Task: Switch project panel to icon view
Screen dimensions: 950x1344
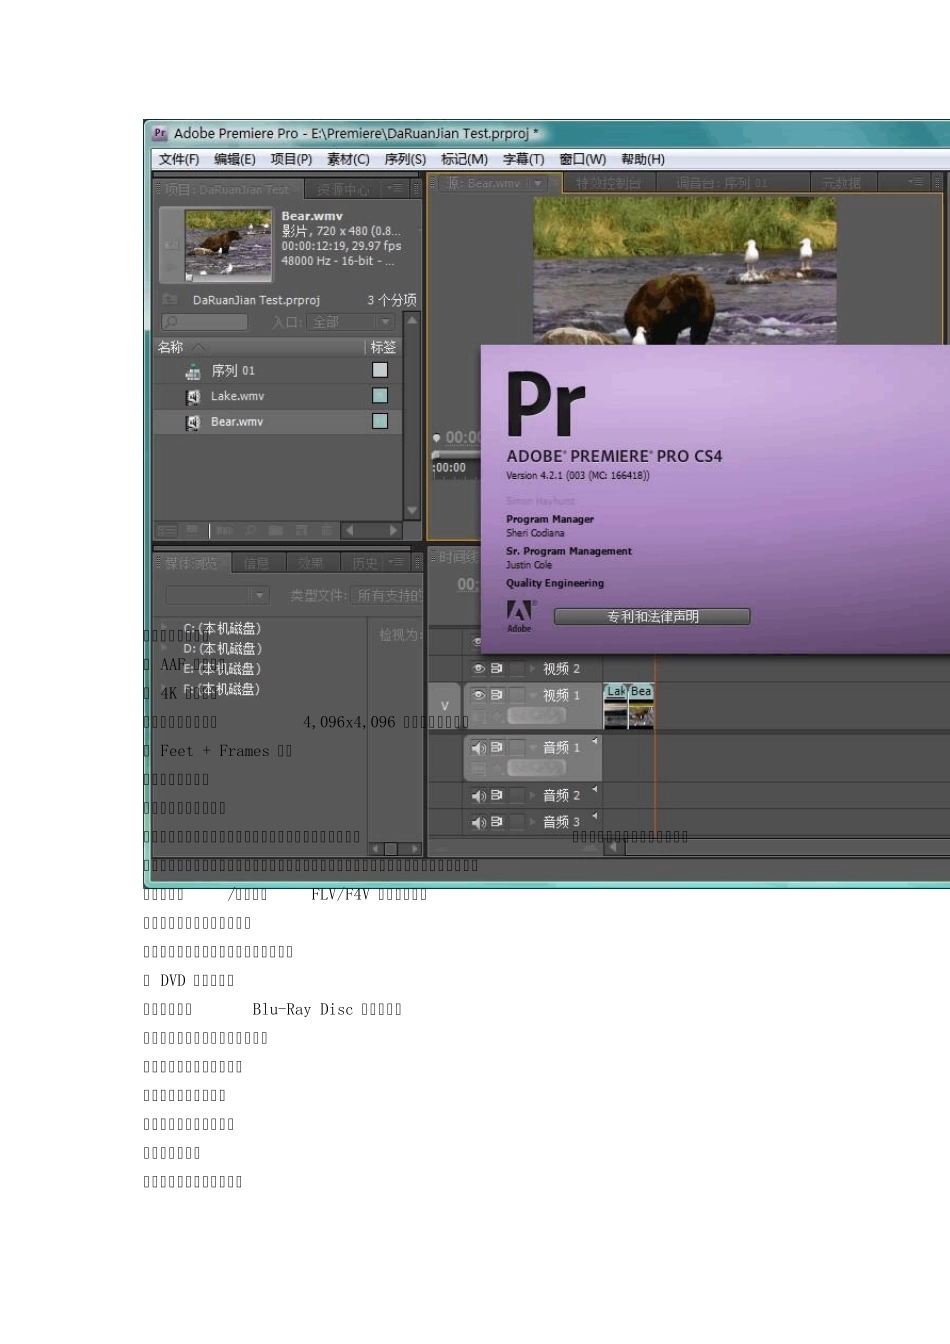Action: tap(193, 531)
